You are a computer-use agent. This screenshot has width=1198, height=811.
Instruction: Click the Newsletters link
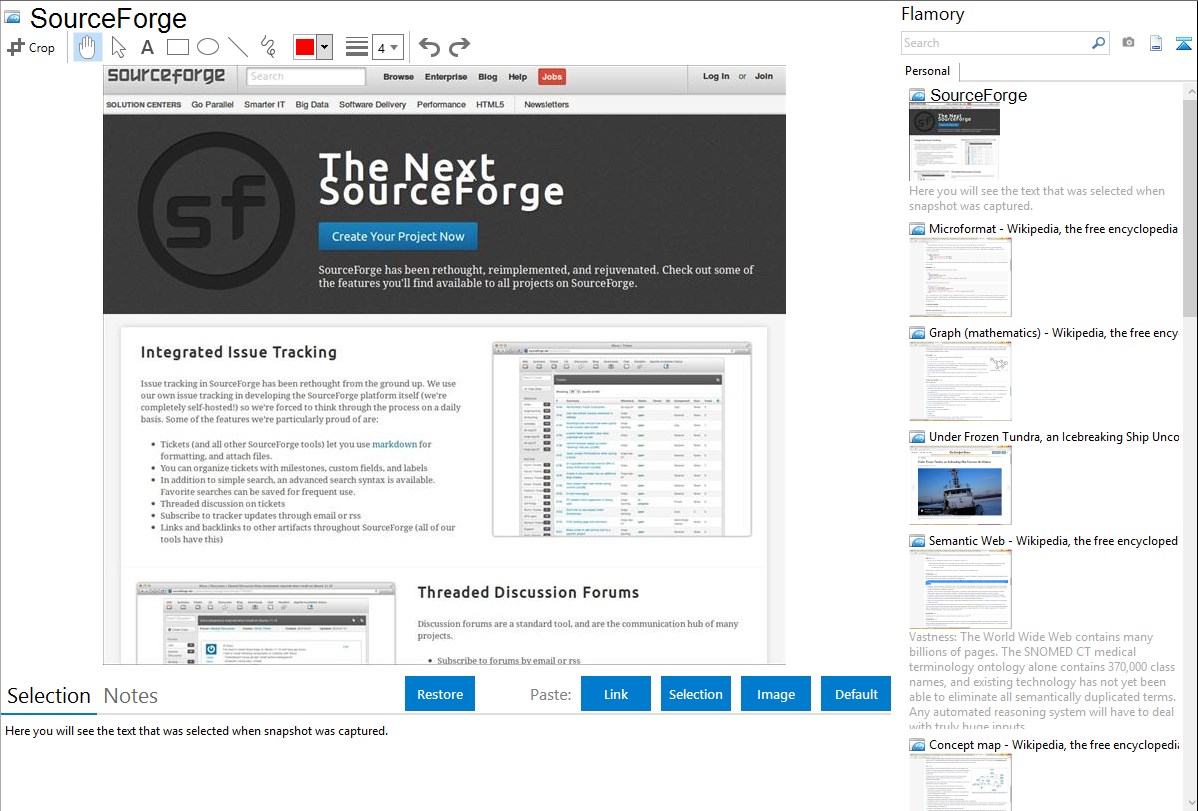tap(546, 105)
